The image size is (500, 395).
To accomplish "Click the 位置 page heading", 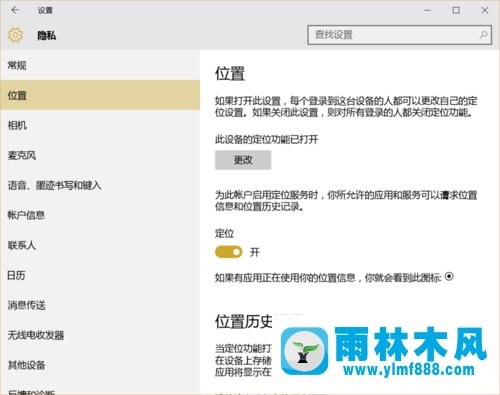I will point(230,73).
